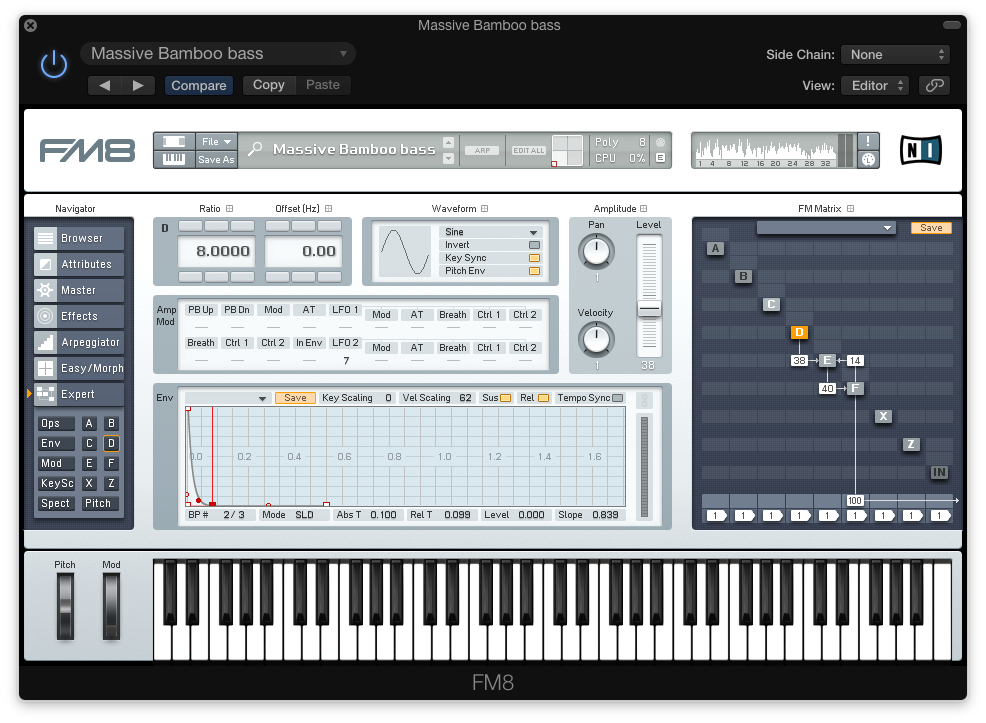Toggle the keyboard view icon
The height and width of the screenshot is (723, 986).
coord(174,159)
